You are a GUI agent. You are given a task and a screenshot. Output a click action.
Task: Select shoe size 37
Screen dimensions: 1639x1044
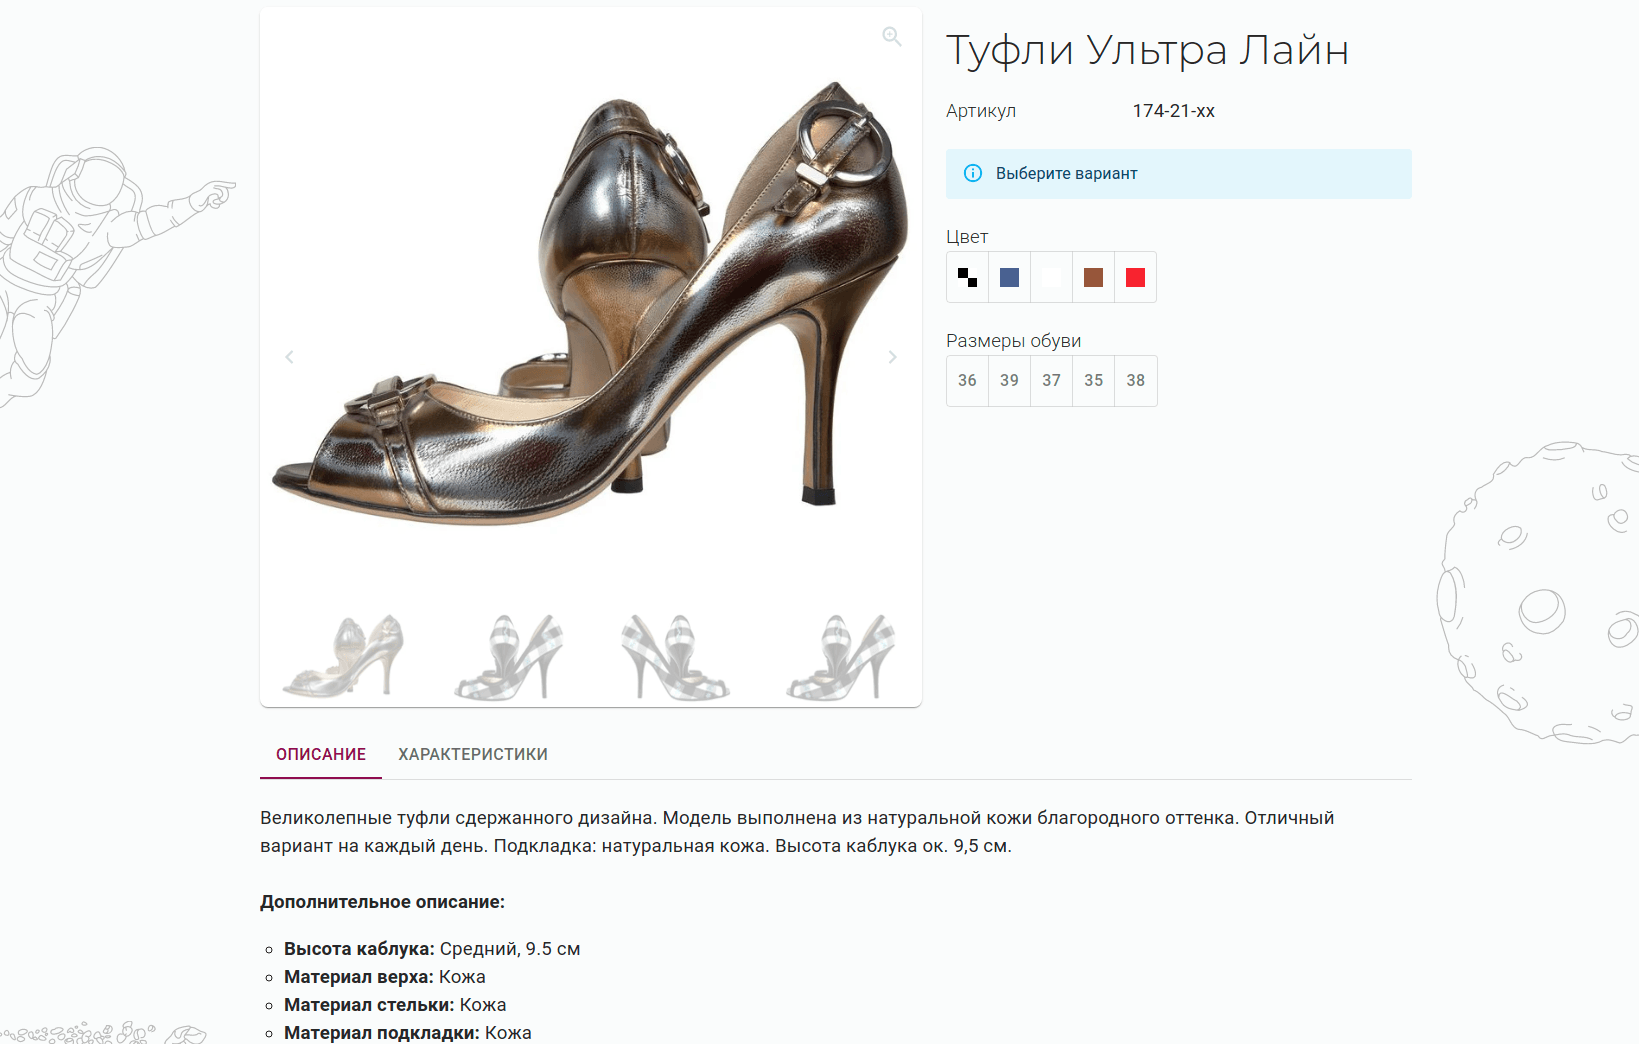point(1052,381)
